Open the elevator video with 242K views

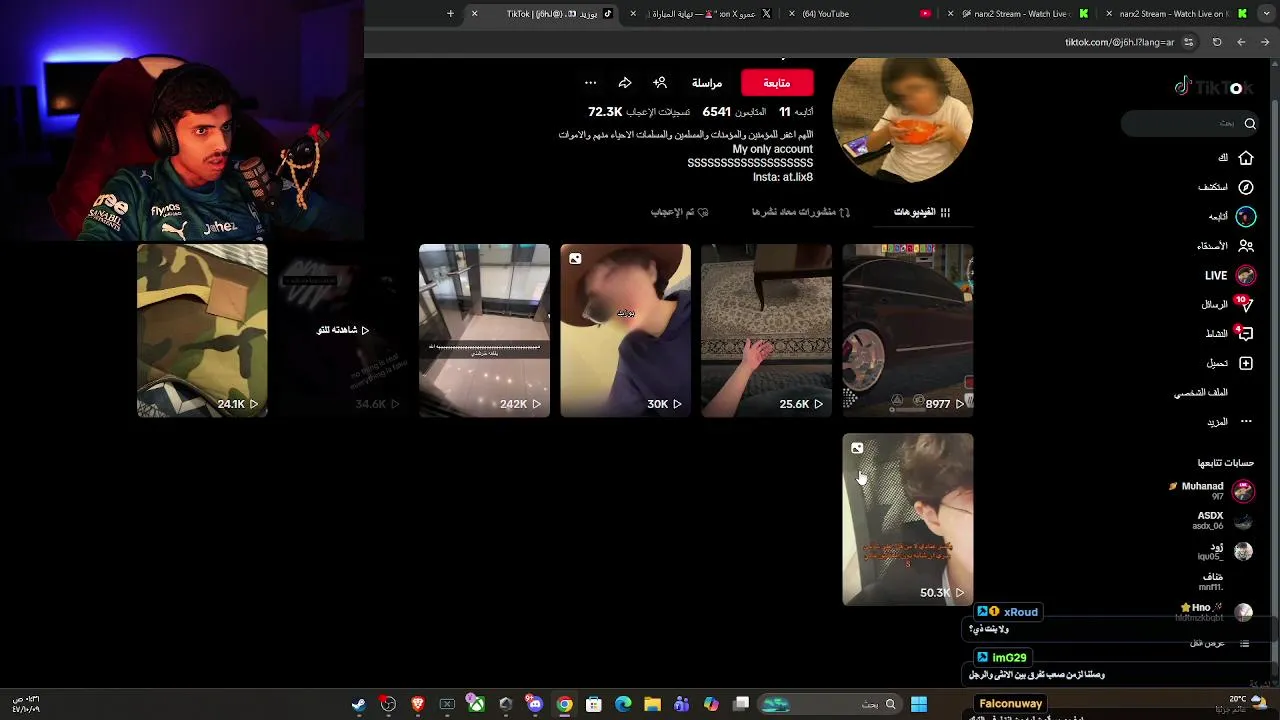(x=484, y=330)
